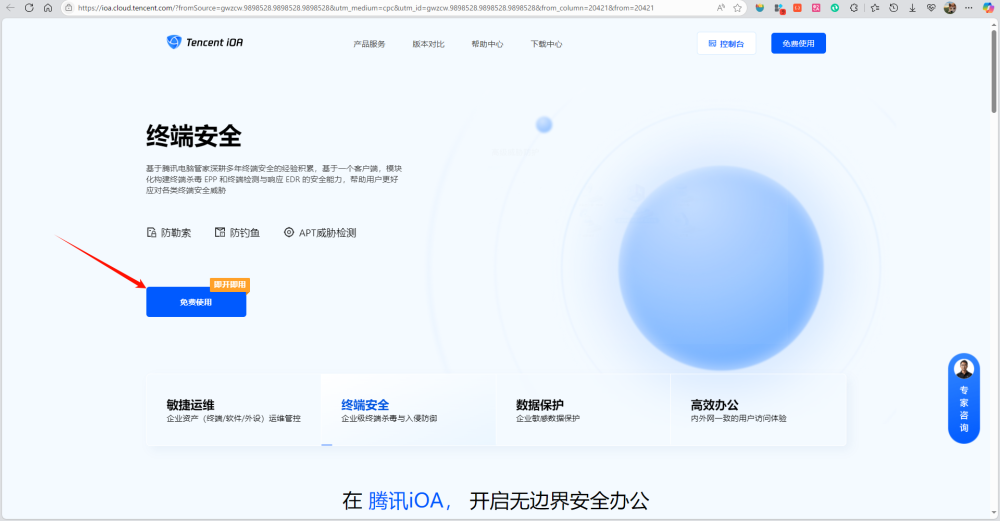1000x521 pixels.
Task: Select the 终端安全 tab card
Action: [408, 410]
